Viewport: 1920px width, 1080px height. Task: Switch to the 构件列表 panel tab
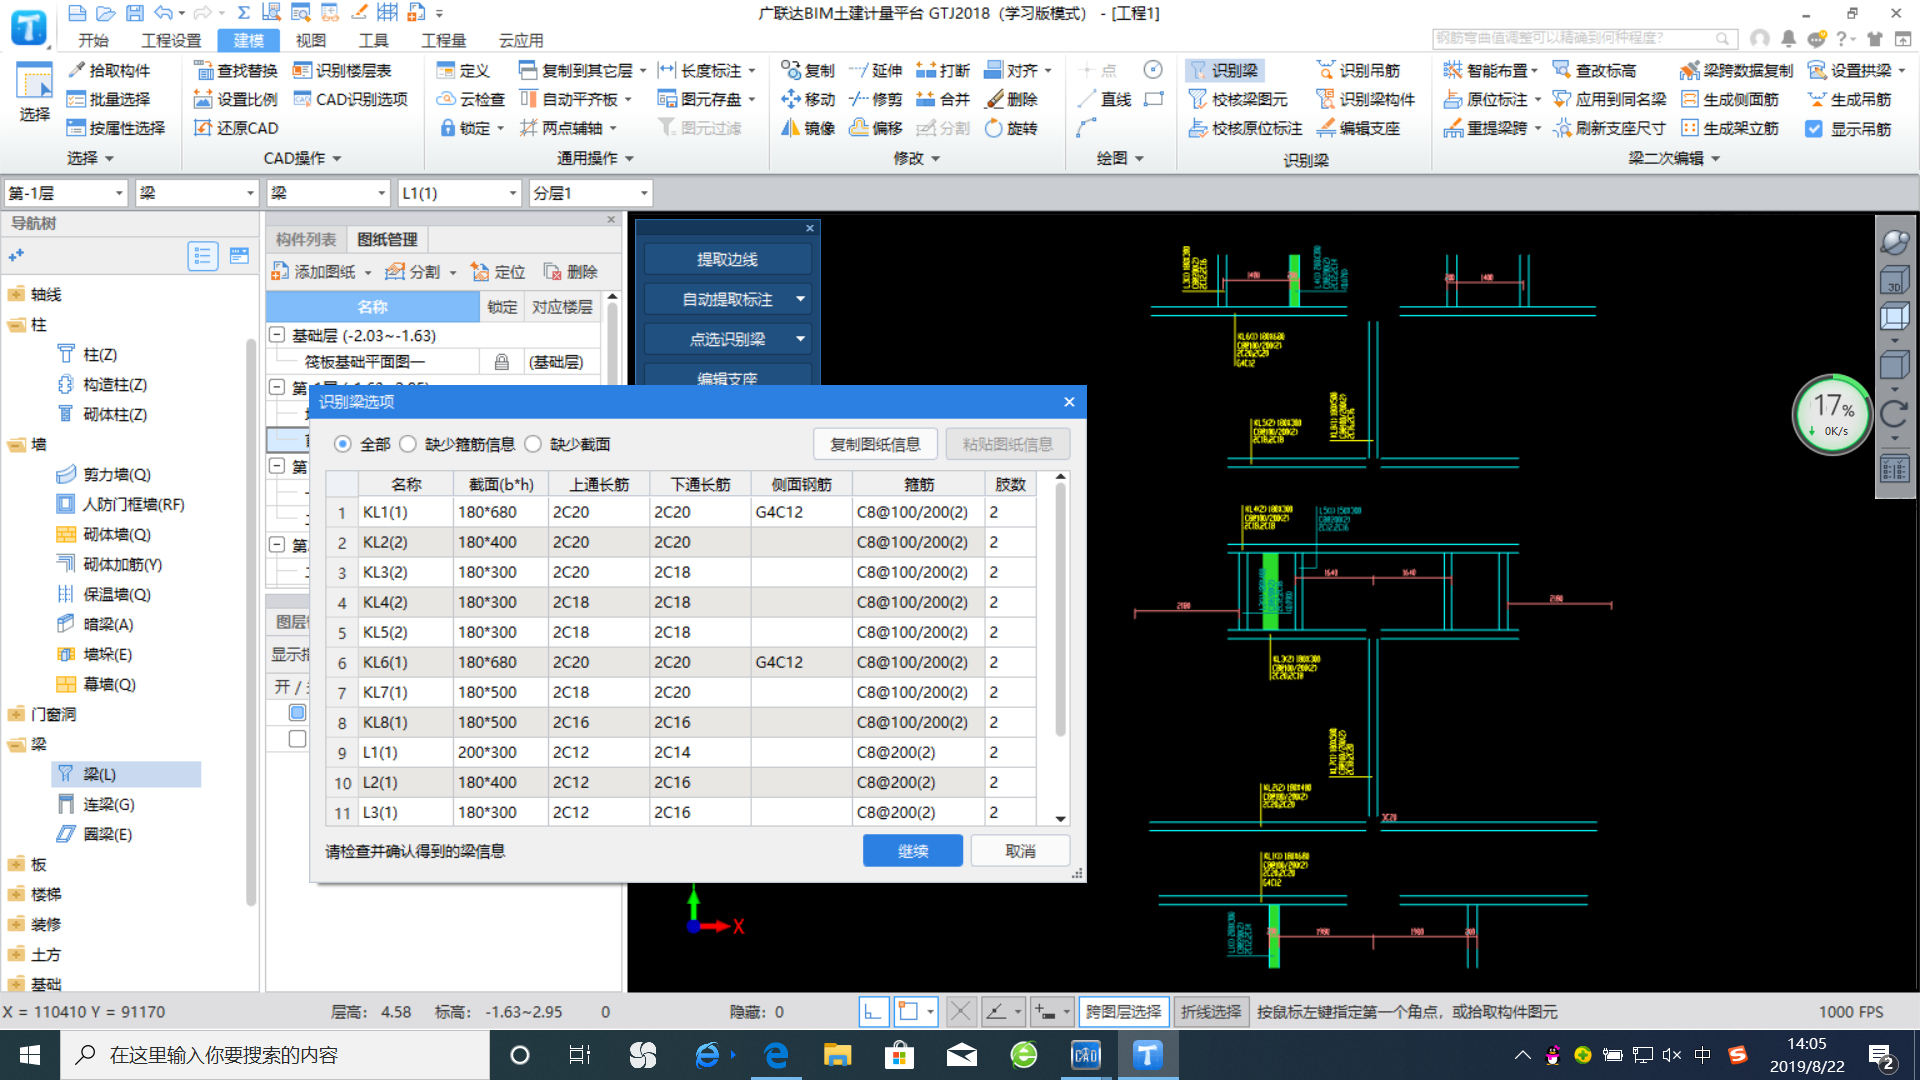[306, 240]
